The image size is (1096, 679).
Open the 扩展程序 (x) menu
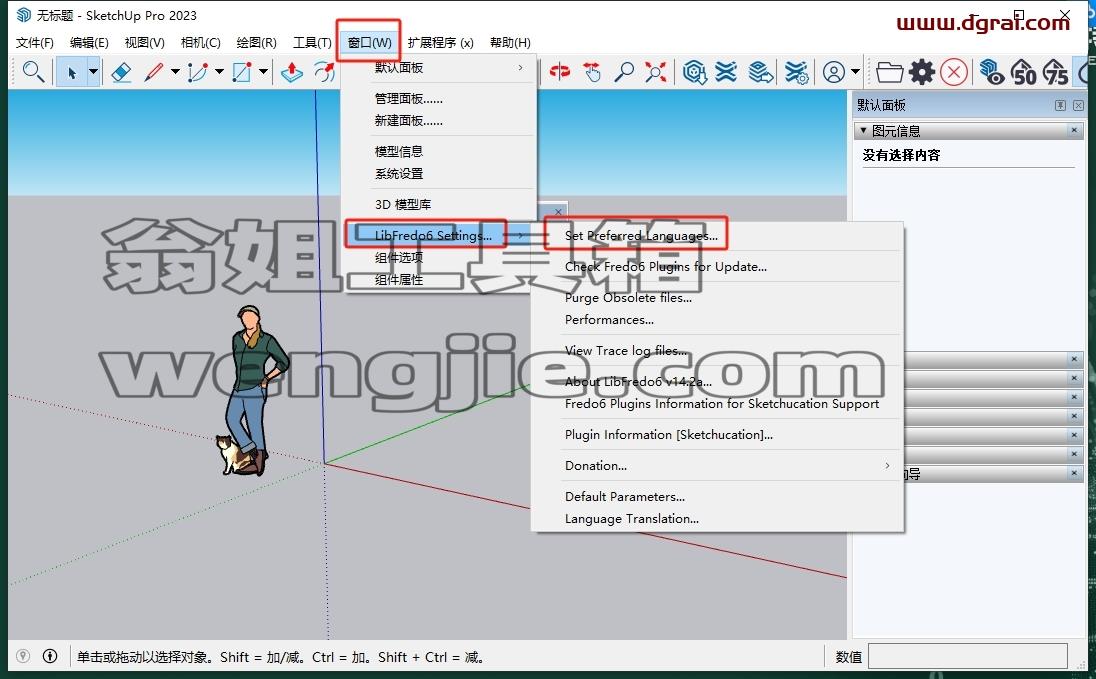(x=440, y=43)
